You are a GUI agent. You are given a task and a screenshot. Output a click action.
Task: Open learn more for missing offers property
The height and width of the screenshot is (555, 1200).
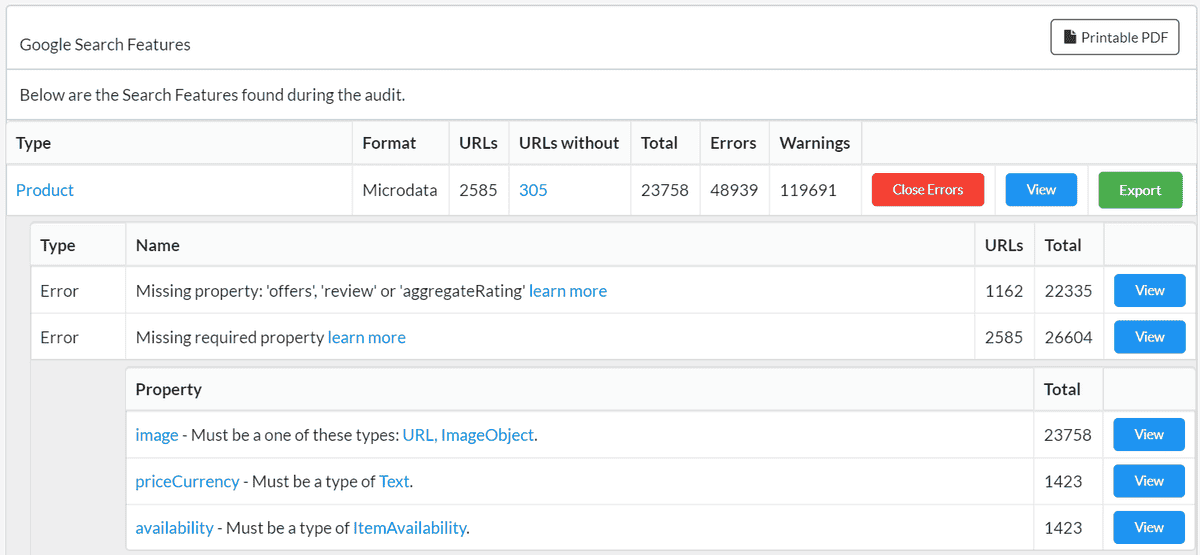pyautogui.click(x=568, y=291)
